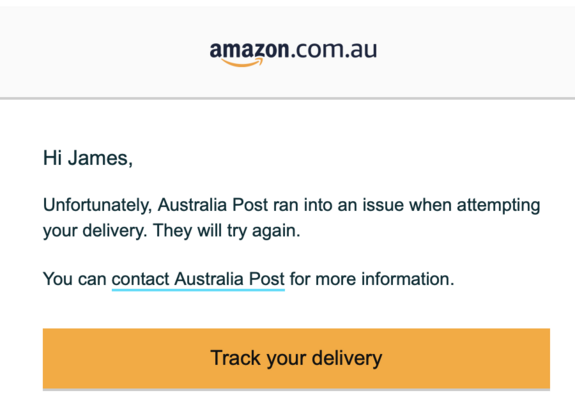Image resolution: width=575 pixels, height=400 pixels.
Task: Click the orange smile arrow under amazon
Action: pyautogui.click(x=242, y=63)
